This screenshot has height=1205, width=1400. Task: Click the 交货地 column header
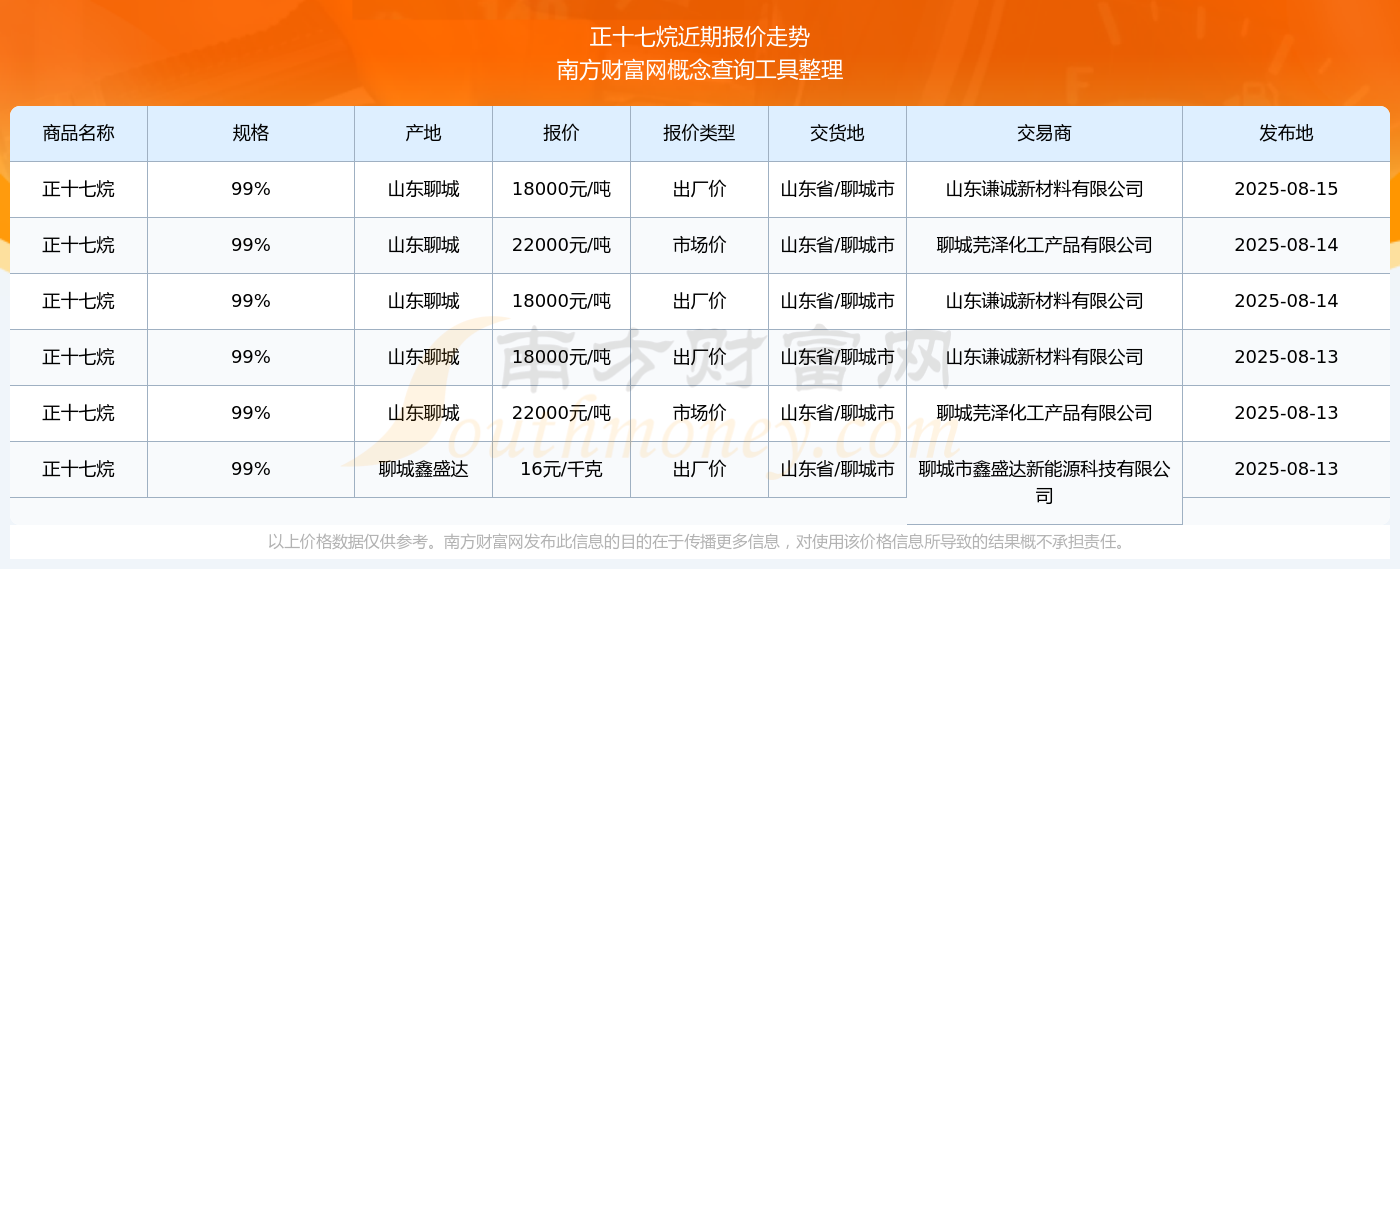tap(838, 133)
